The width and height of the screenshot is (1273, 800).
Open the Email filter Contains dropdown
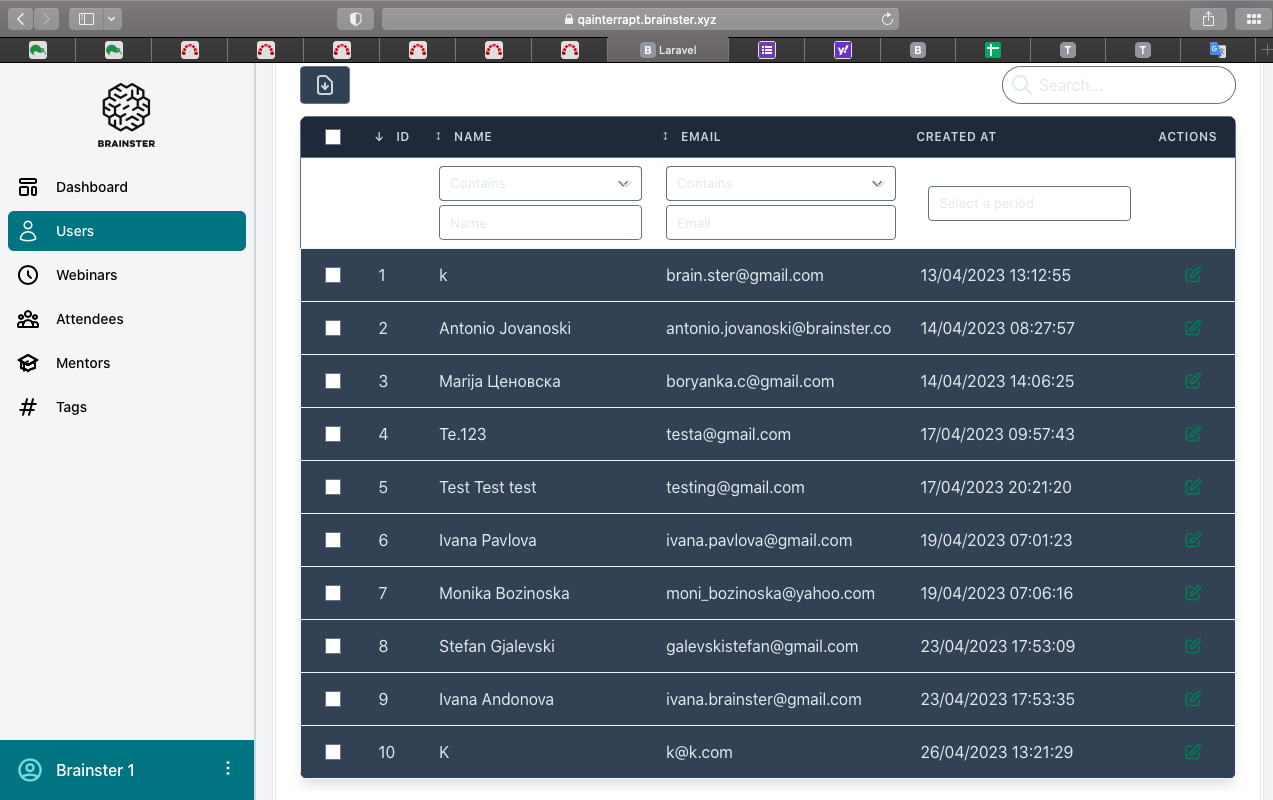click(780, 184)
